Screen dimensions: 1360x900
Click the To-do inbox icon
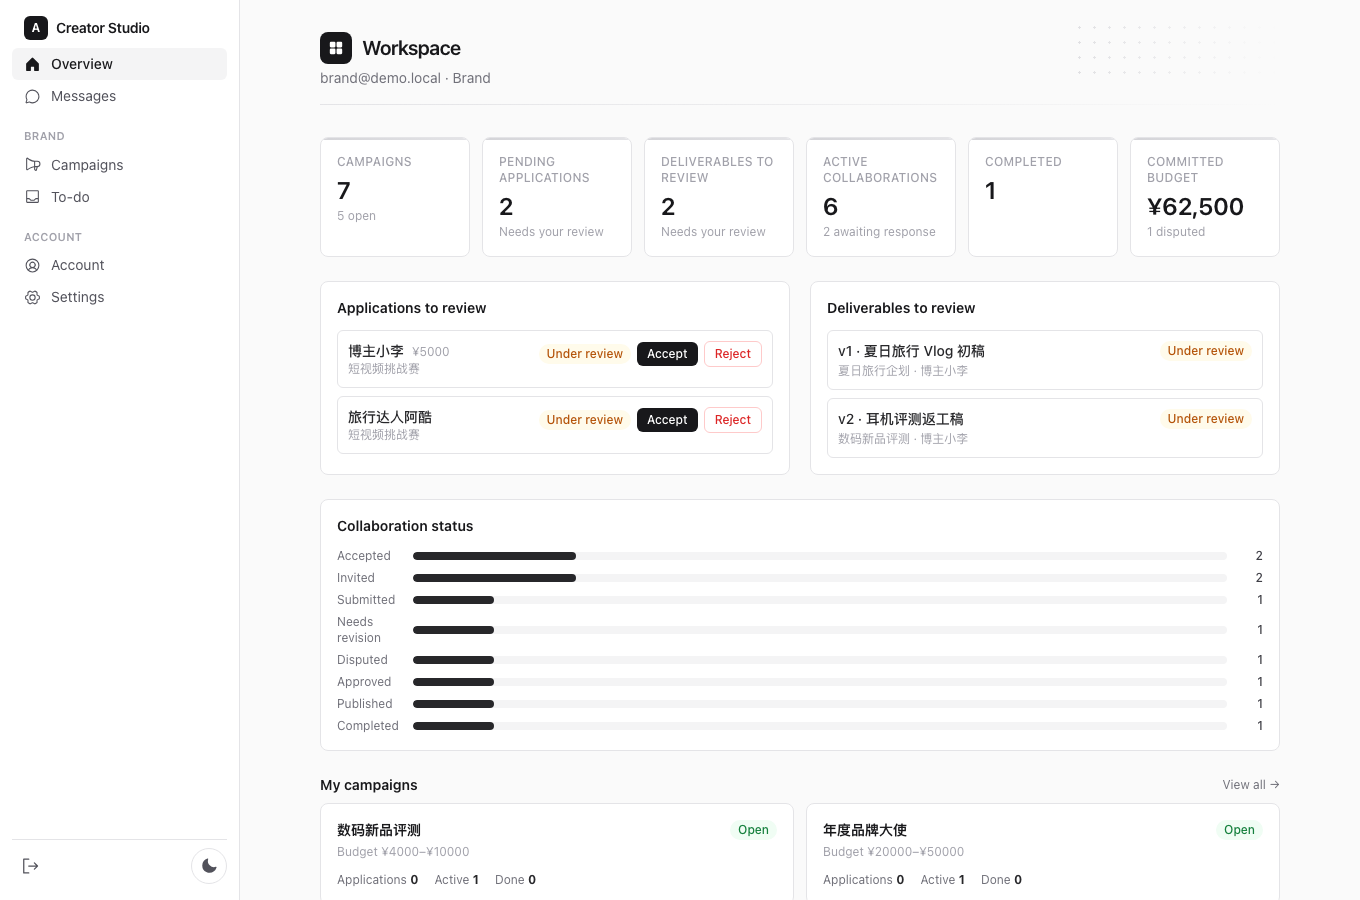pyautogui.click(x=32, y=197)
